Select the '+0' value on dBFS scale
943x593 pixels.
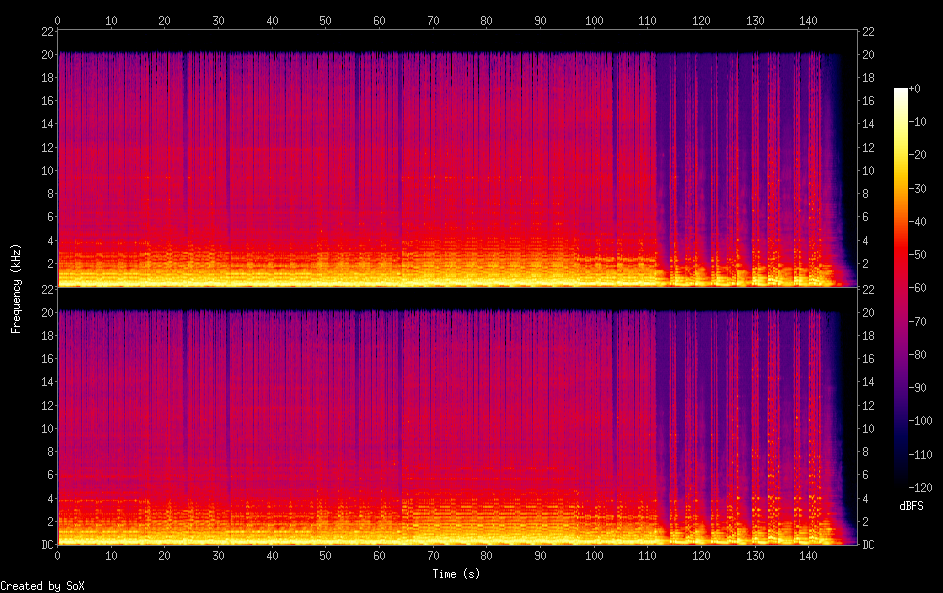(x=914, y=88)
